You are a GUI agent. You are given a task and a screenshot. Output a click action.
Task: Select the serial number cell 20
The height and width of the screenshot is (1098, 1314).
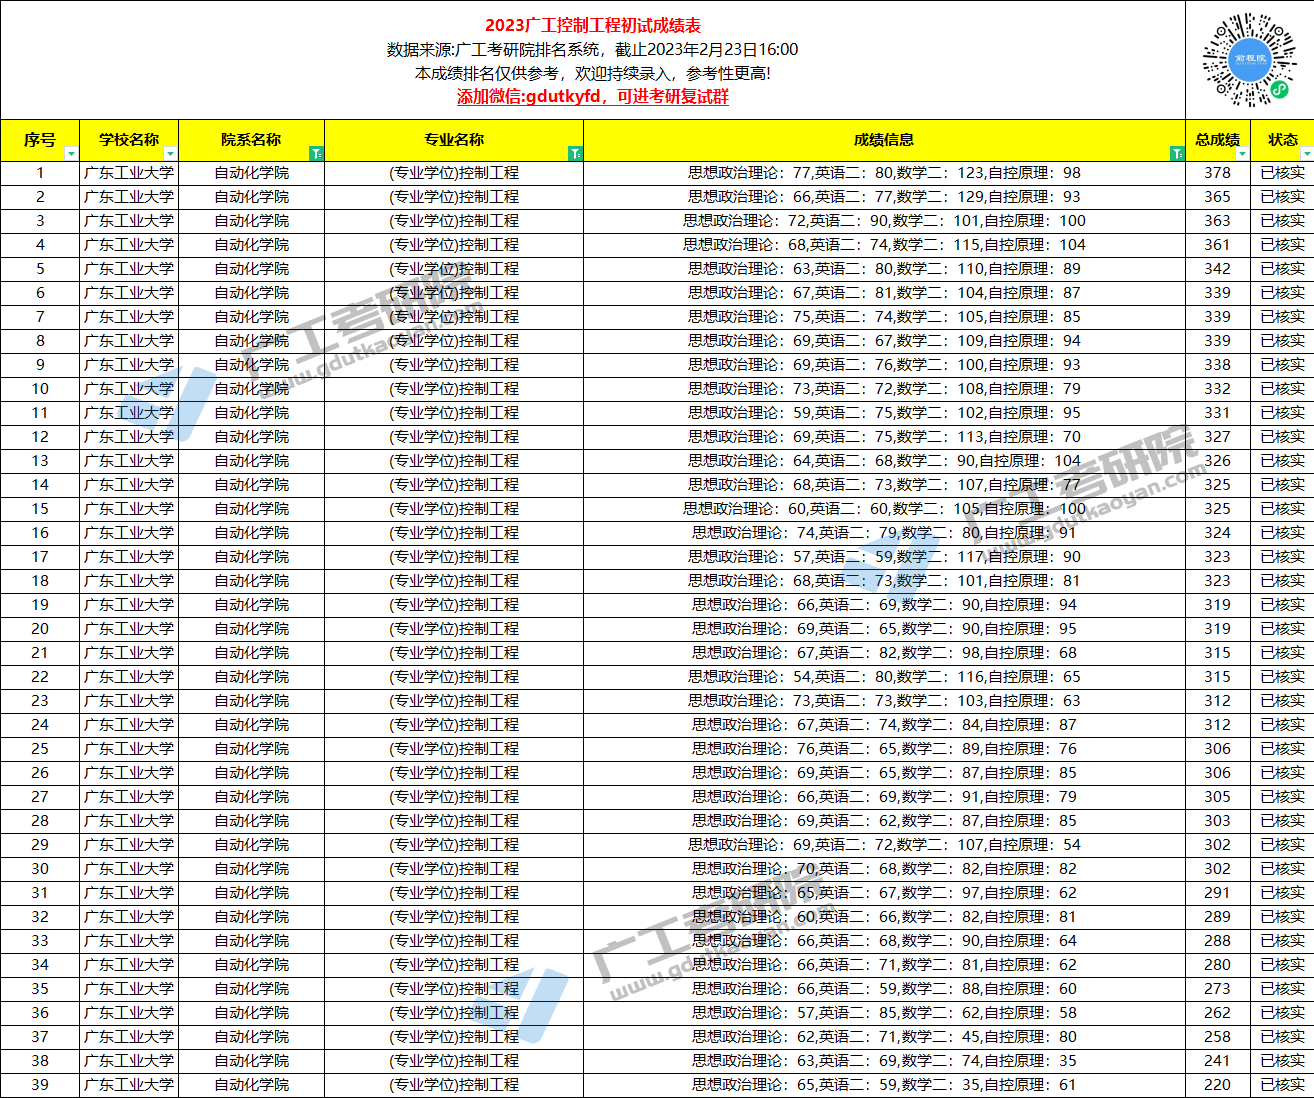[40, 629]
